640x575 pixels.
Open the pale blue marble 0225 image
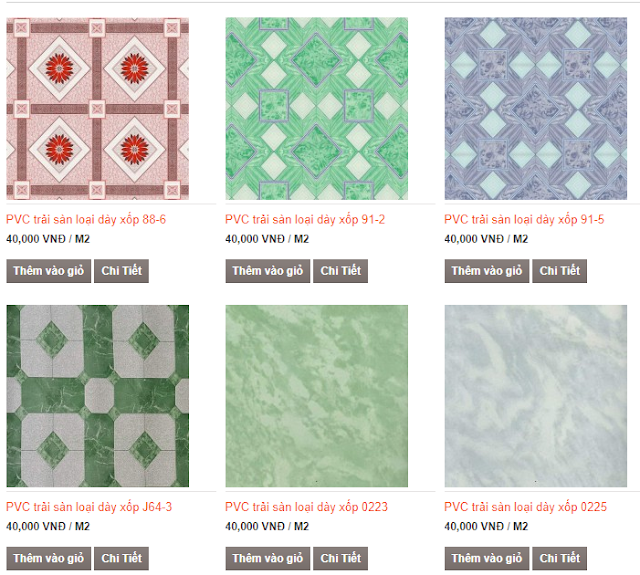tap(536, 396)
